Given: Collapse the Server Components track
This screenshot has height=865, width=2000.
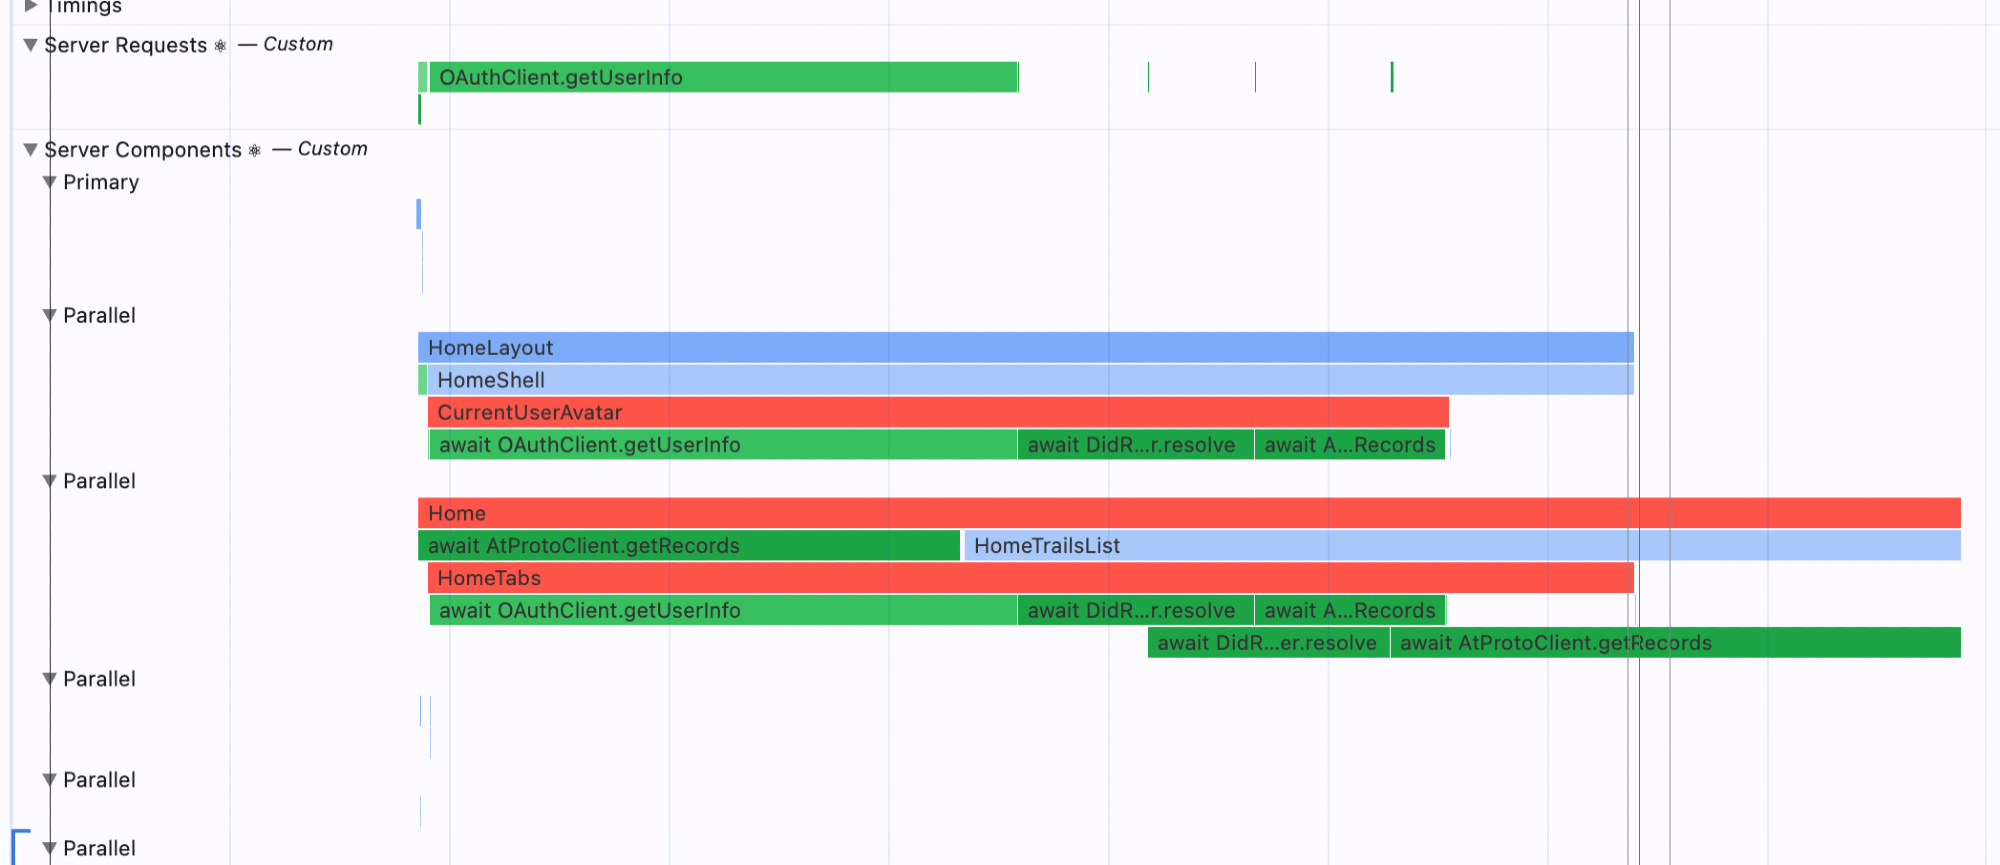Looking at the screenshot, I should click(x=31, y=149).
